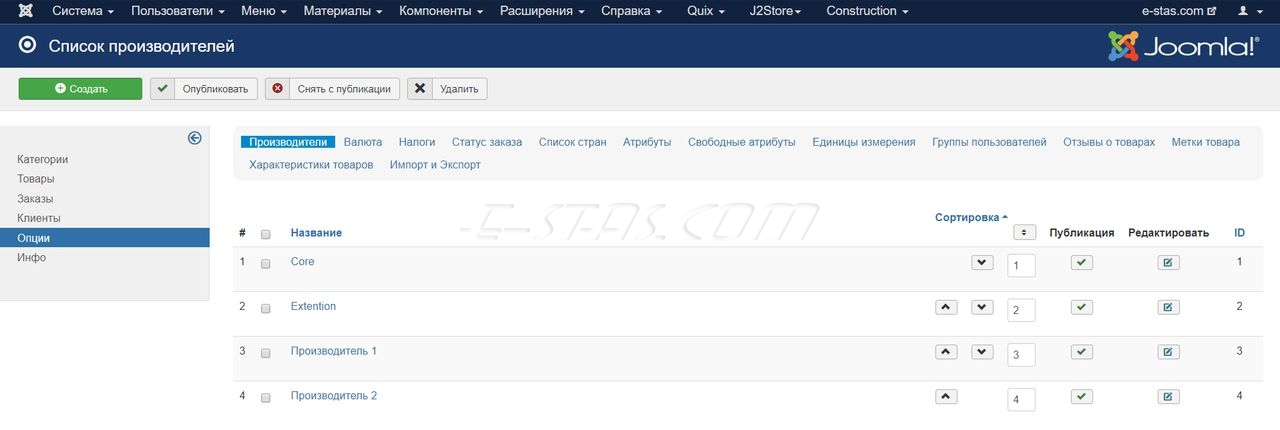Toggle publication status for Core
This screenshot has height=430, width=1280.
pos(1081,263)
